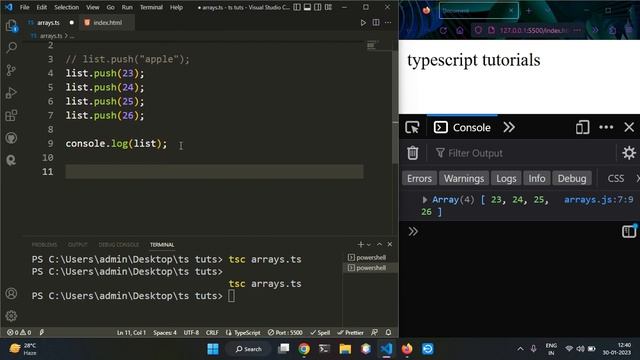Open the Source Control view in activity bar

tap(11, 70)
